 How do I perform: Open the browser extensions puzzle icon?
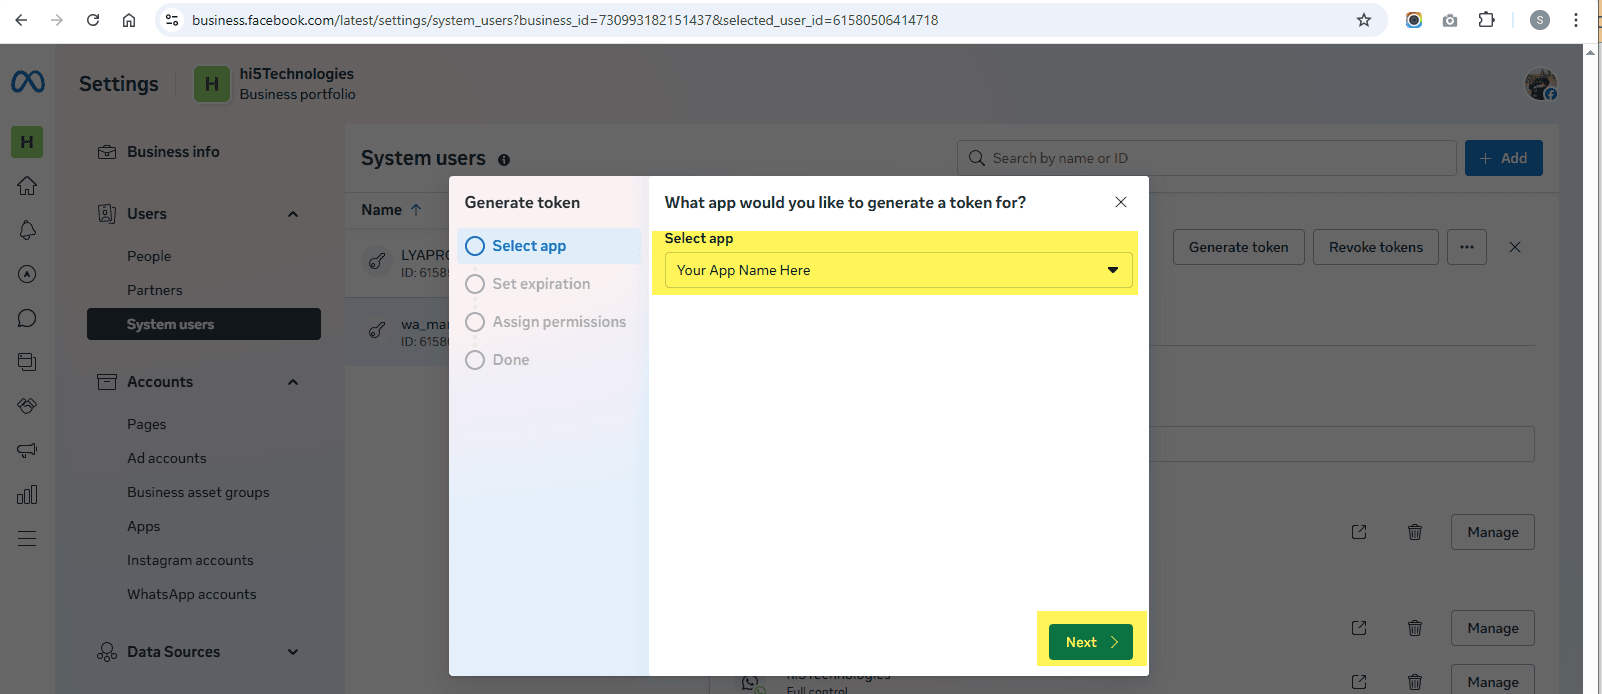pos(1487,20)
